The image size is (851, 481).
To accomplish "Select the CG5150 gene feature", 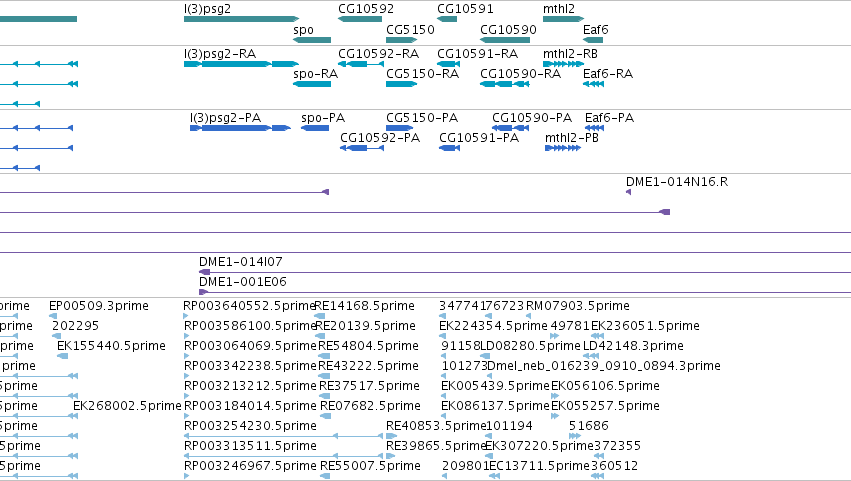I will pos(402,40).
